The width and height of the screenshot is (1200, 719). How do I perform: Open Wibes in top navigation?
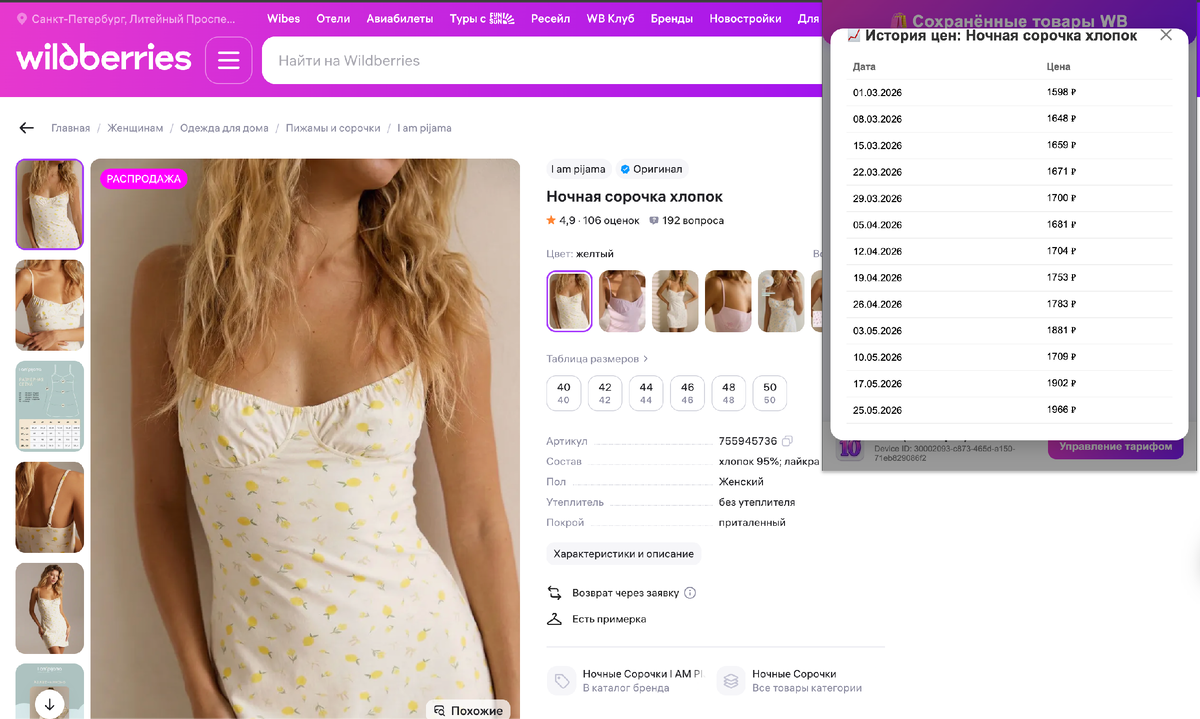pos(283,19)
